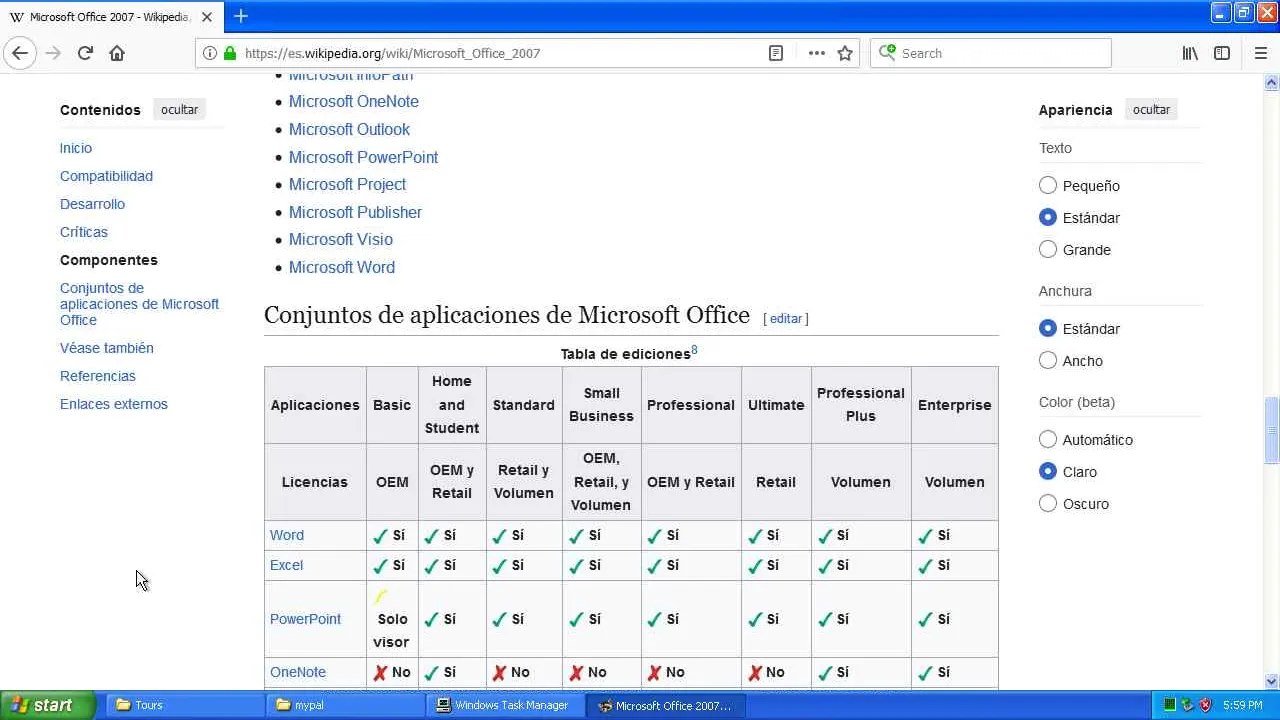Open the browser hamburger menu
Viewport: 1280px width, 720px height.
[x=1260, y=53]
